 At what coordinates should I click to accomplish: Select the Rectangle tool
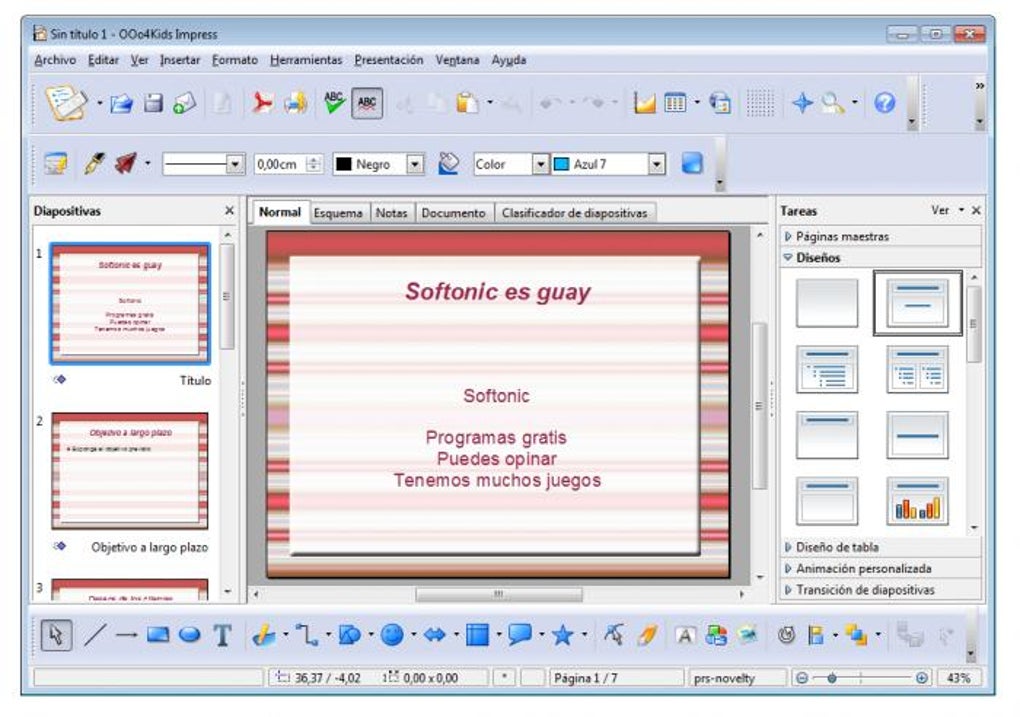coord(158,635)
